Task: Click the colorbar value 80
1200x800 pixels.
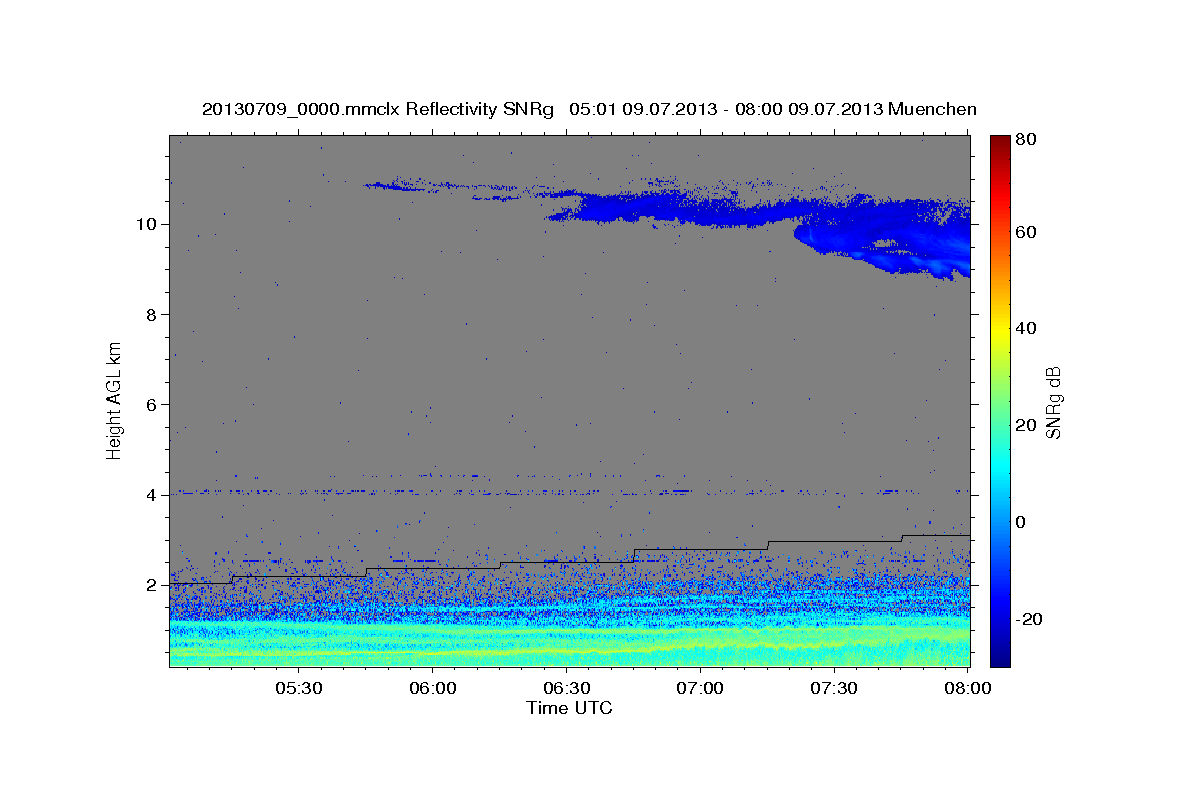Action: click(x=1025, y=140)
